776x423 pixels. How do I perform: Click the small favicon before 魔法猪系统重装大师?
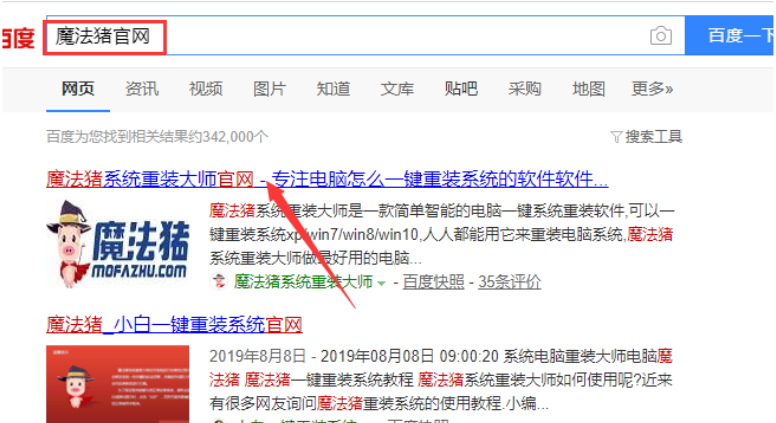[x=219, y=282]
